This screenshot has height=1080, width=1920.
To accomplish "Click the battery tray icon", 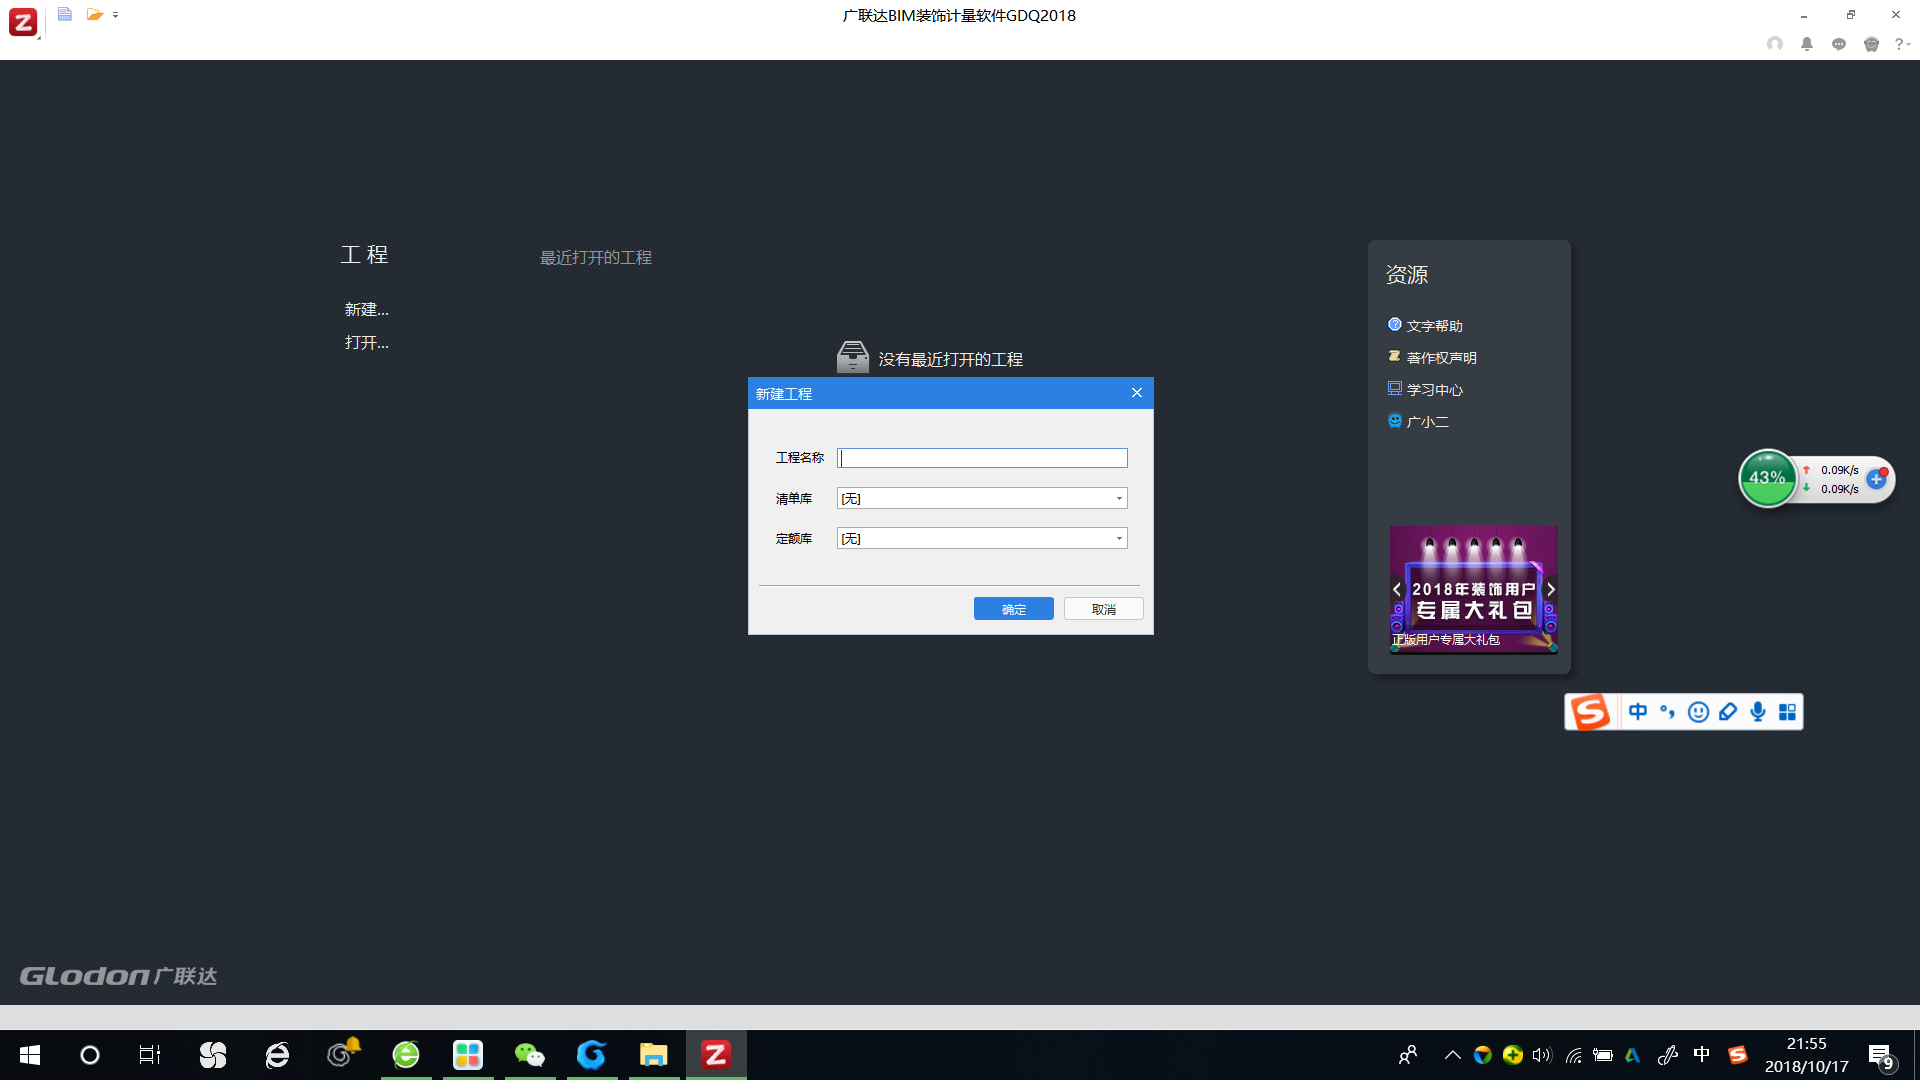I will click(1603, 1055).
